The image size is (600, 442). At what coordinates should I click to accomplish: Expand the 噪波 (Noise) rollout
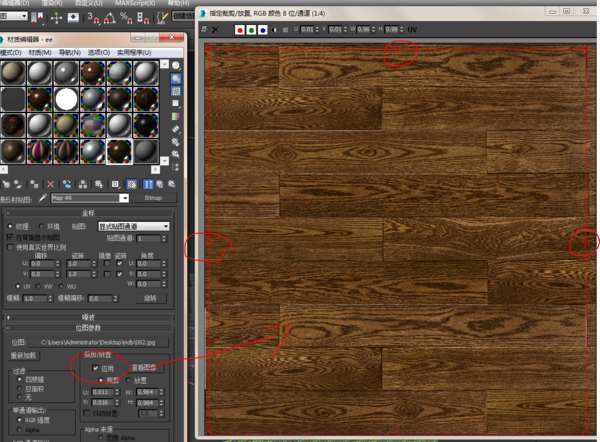coord(88,317)
